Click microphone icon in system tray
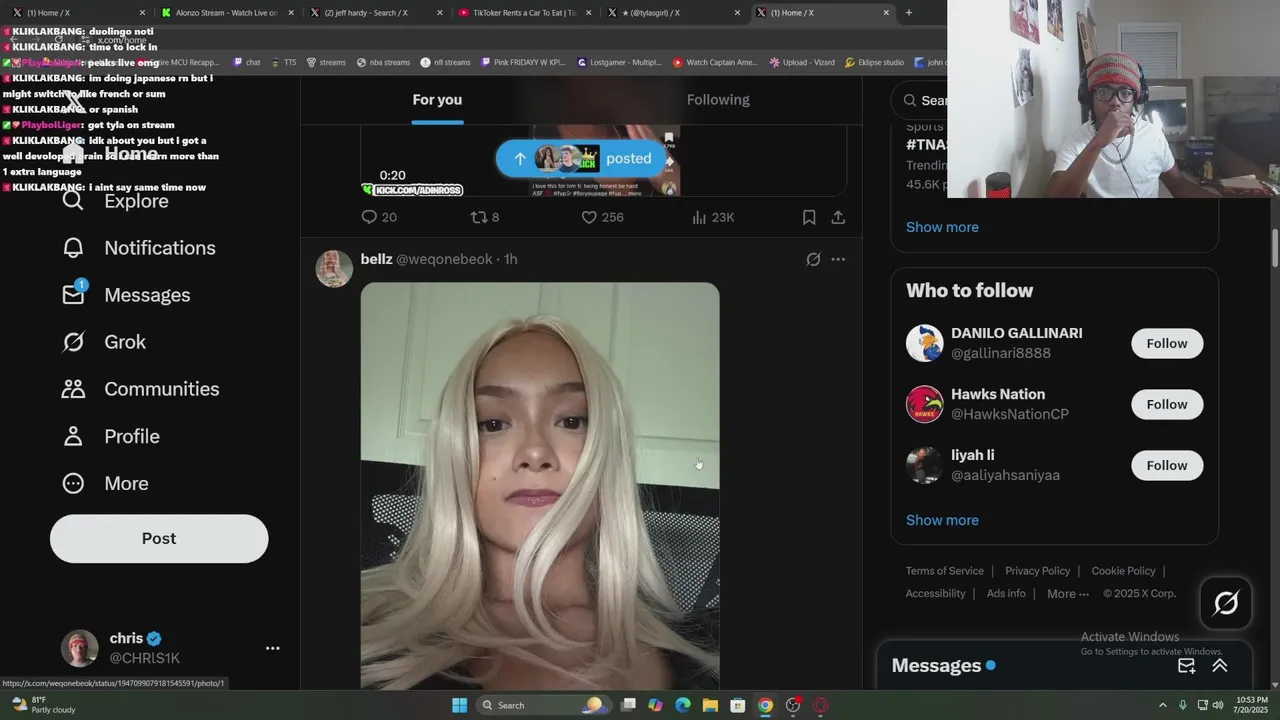Image resolution: width=1280 pixels, height=720 pixels. (1183, 705)
